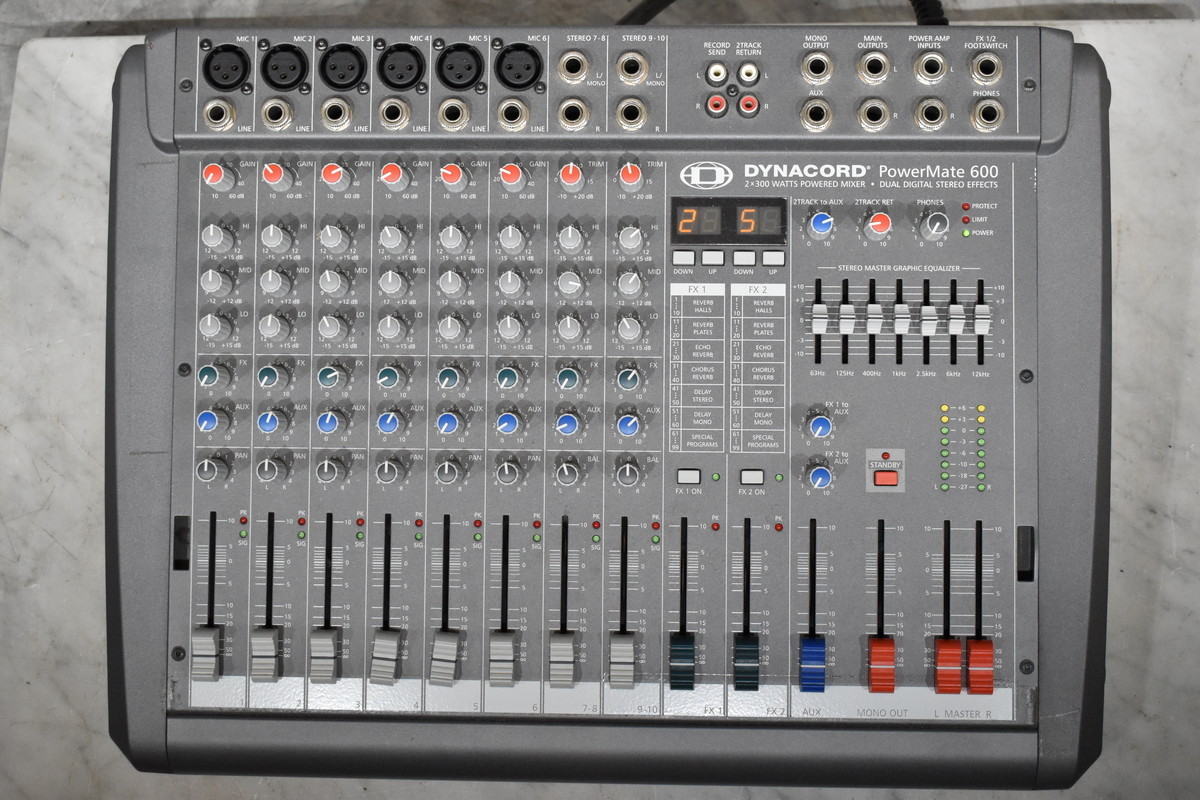Click the MONO OUTPUT jack
This screenshot has width=1200, height=800.
click(816, 69)
